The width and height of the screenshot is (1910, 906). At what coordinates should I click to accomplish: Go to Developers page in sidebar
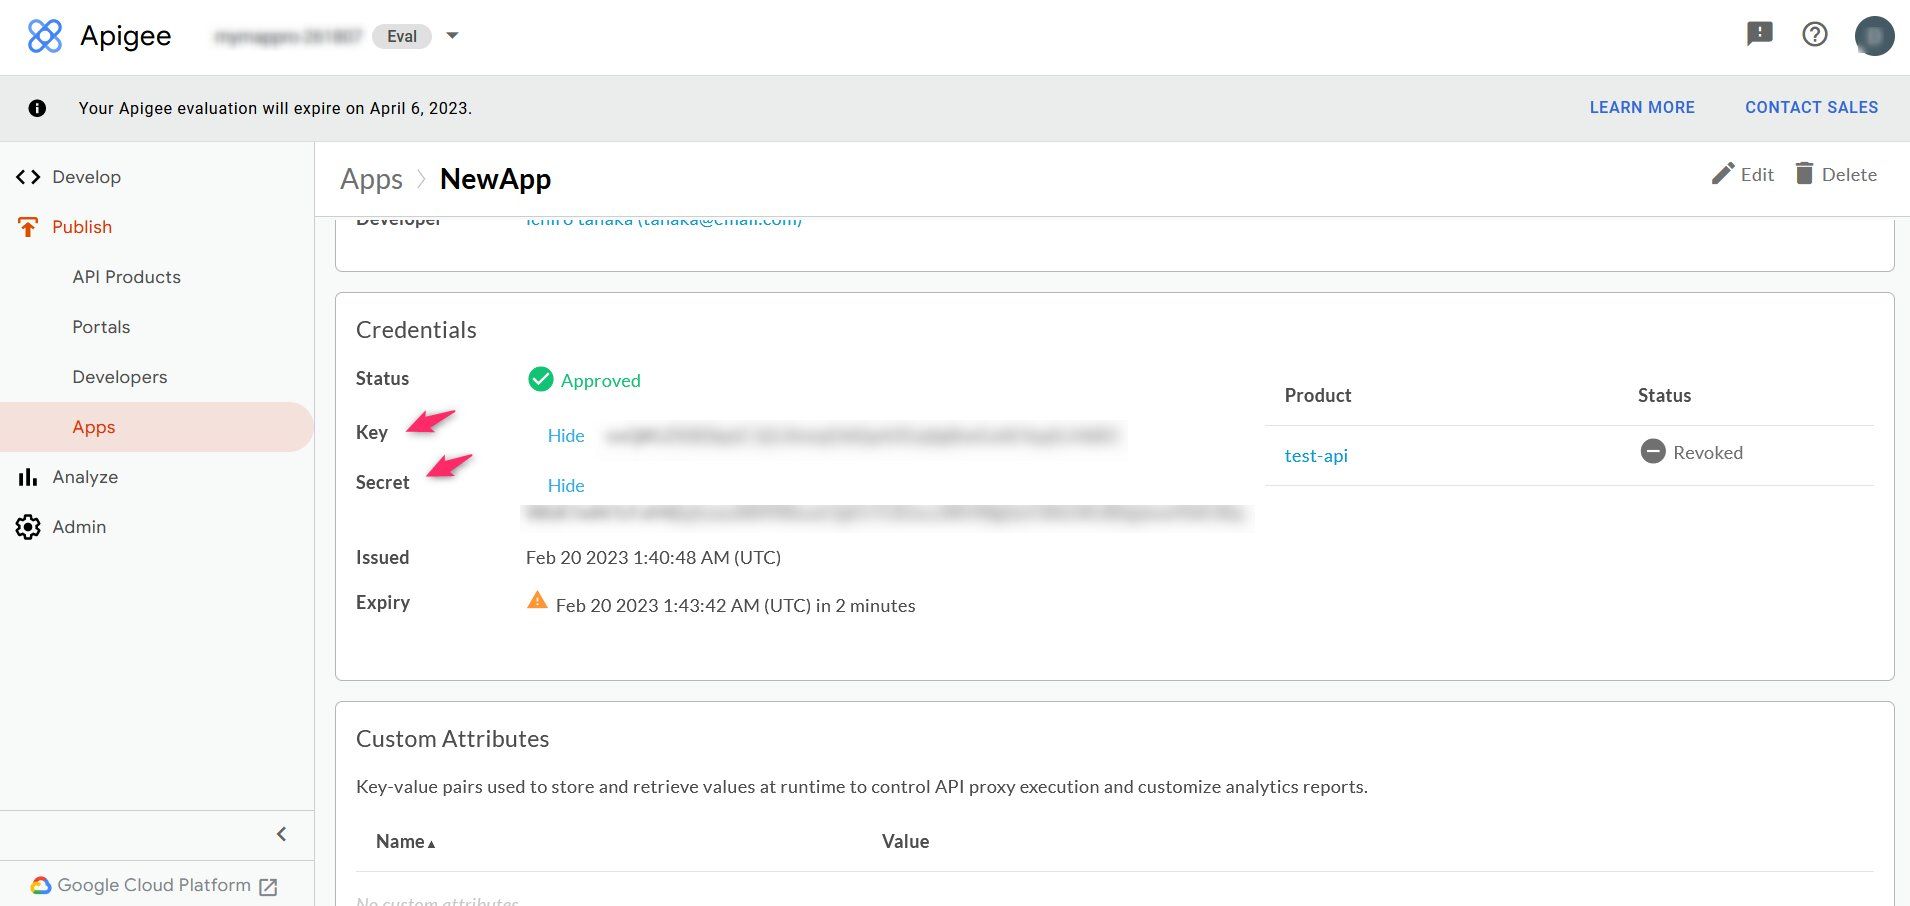(119, 377)
